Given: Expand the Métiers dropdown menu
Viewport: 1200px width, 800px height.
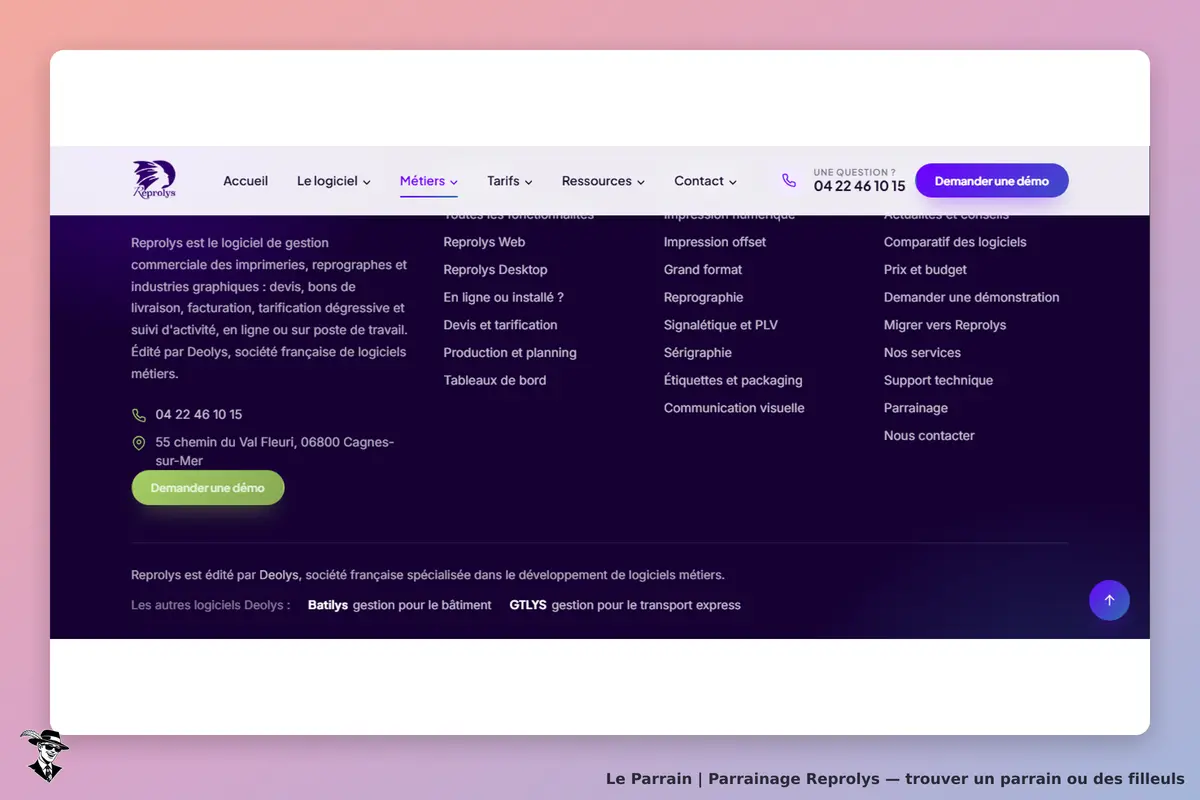Looking at the screenshot, I should [x=429, y=181].
